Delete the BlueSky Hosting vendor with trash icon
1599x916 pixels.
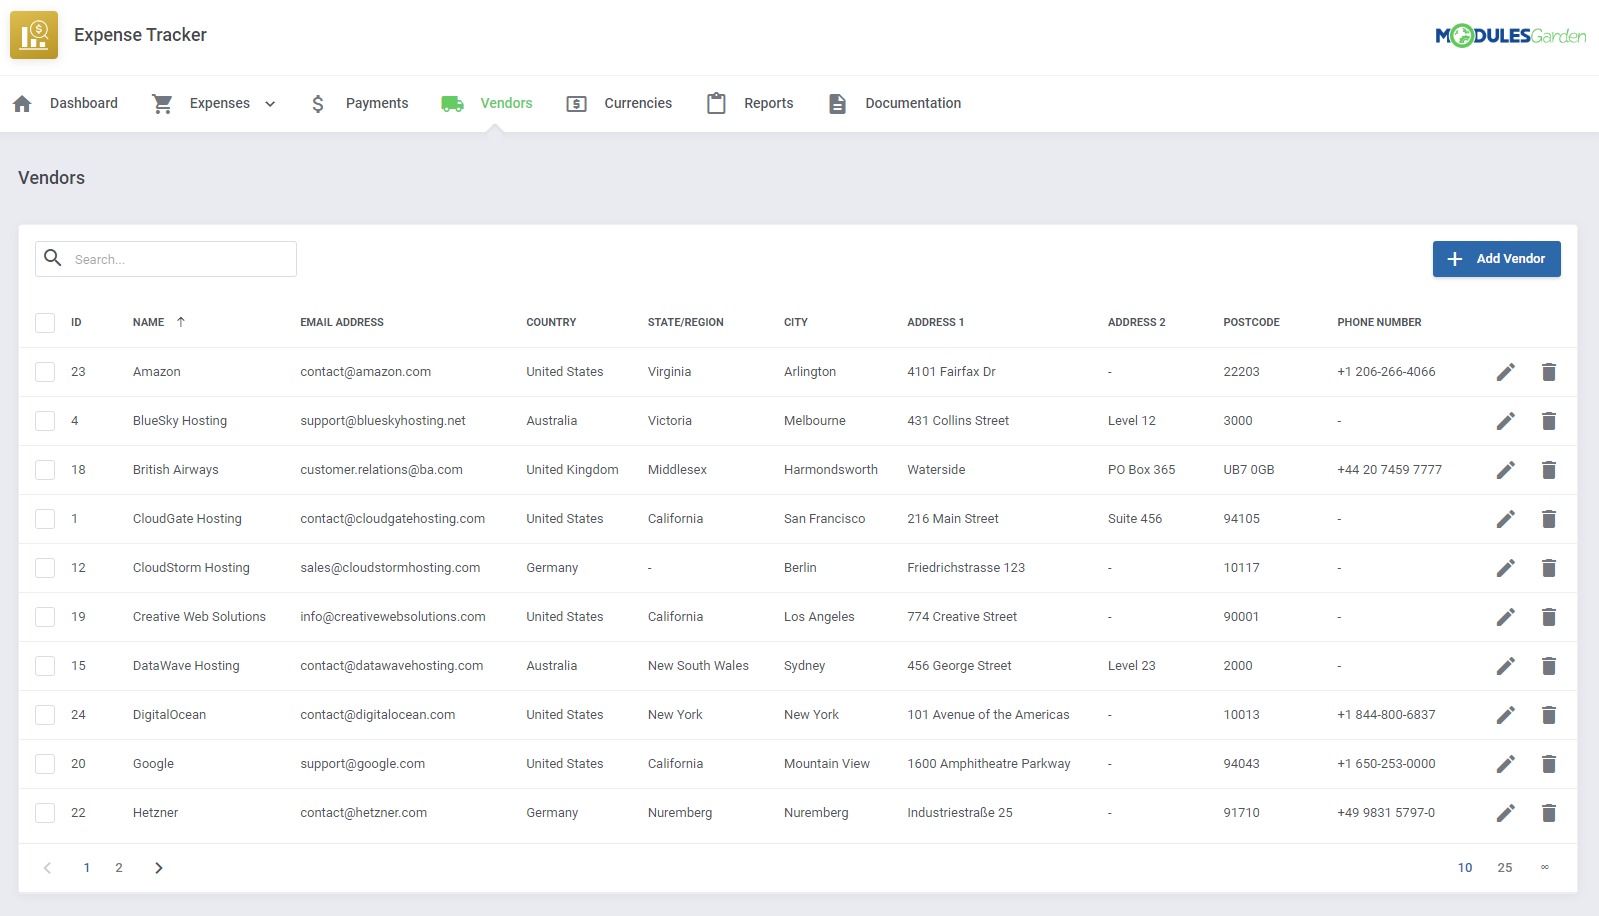point(1548,421)
